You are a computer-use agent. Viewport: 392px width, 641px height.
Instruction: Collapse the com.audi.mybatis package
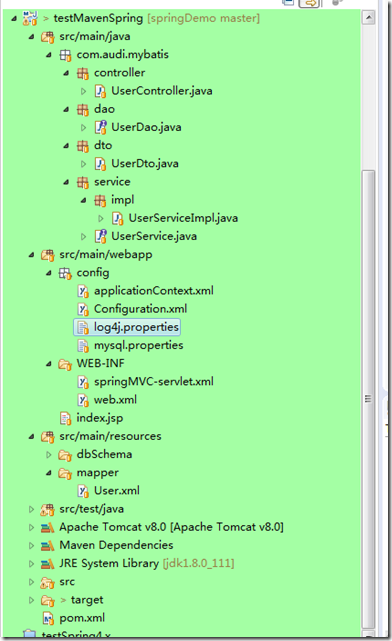49,55
